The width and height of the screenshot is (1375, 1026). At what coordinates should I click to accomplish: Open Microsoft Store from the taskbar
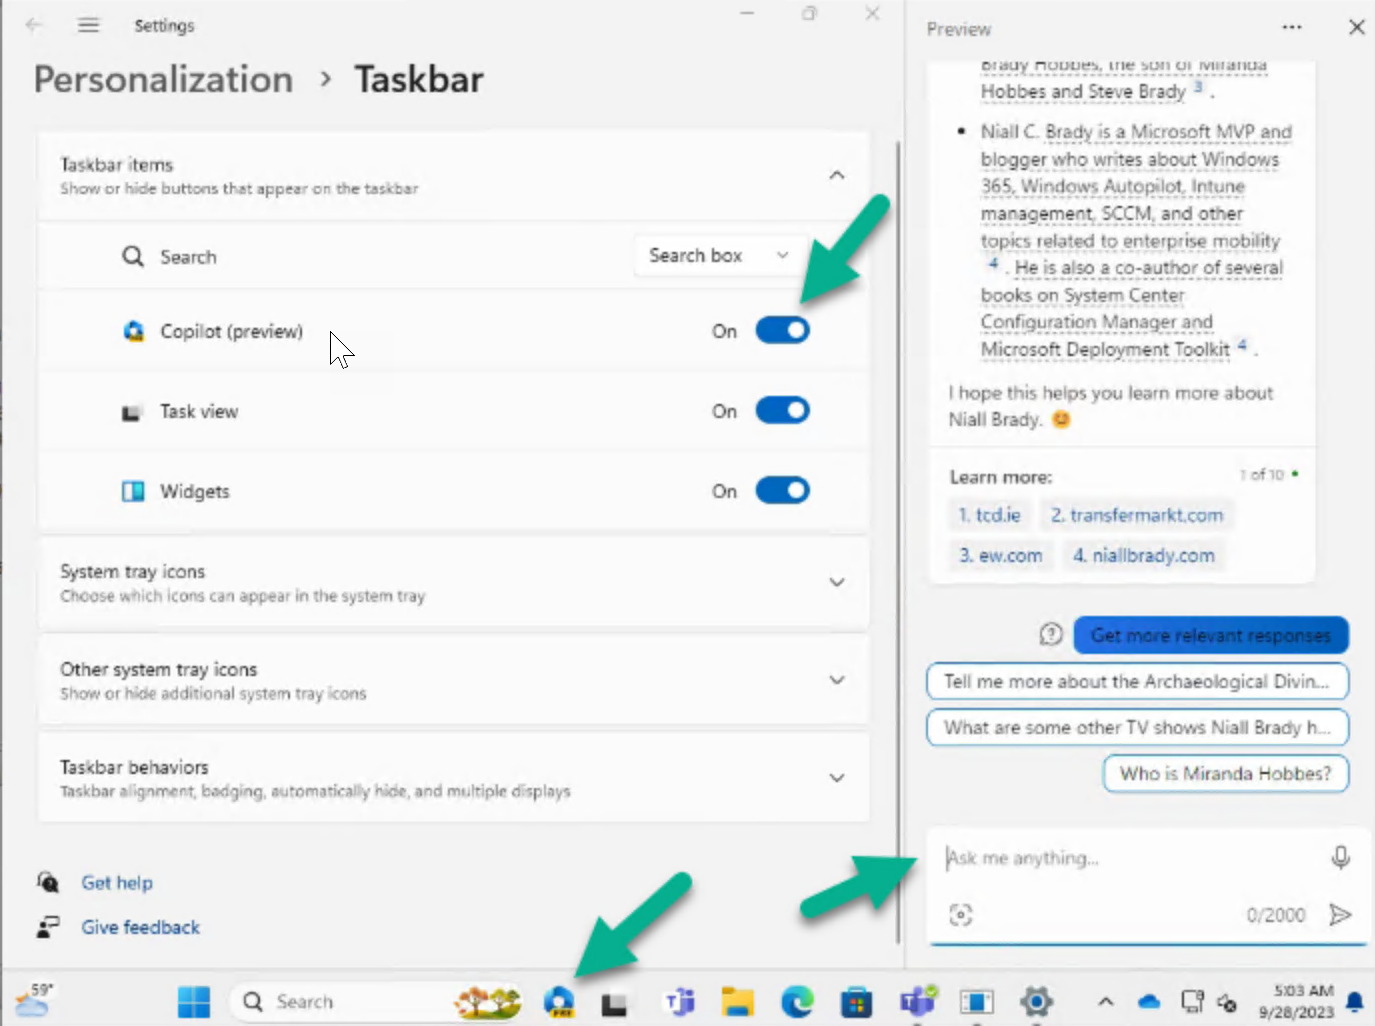coord(856,1001)
